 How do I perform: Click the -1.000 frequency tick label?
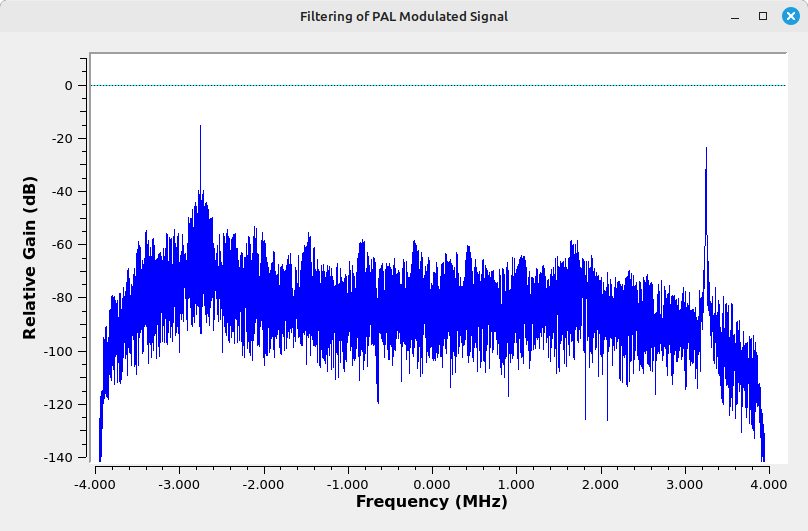tap(347, 481)
